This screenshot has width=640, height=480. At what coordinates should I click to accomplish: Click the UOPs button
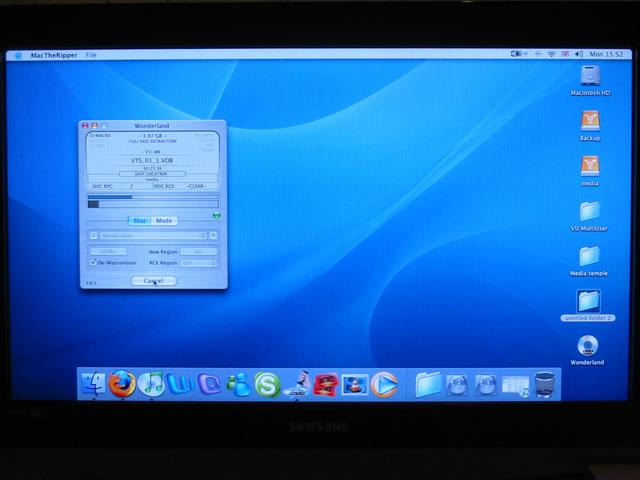click(x=108, y=251)
